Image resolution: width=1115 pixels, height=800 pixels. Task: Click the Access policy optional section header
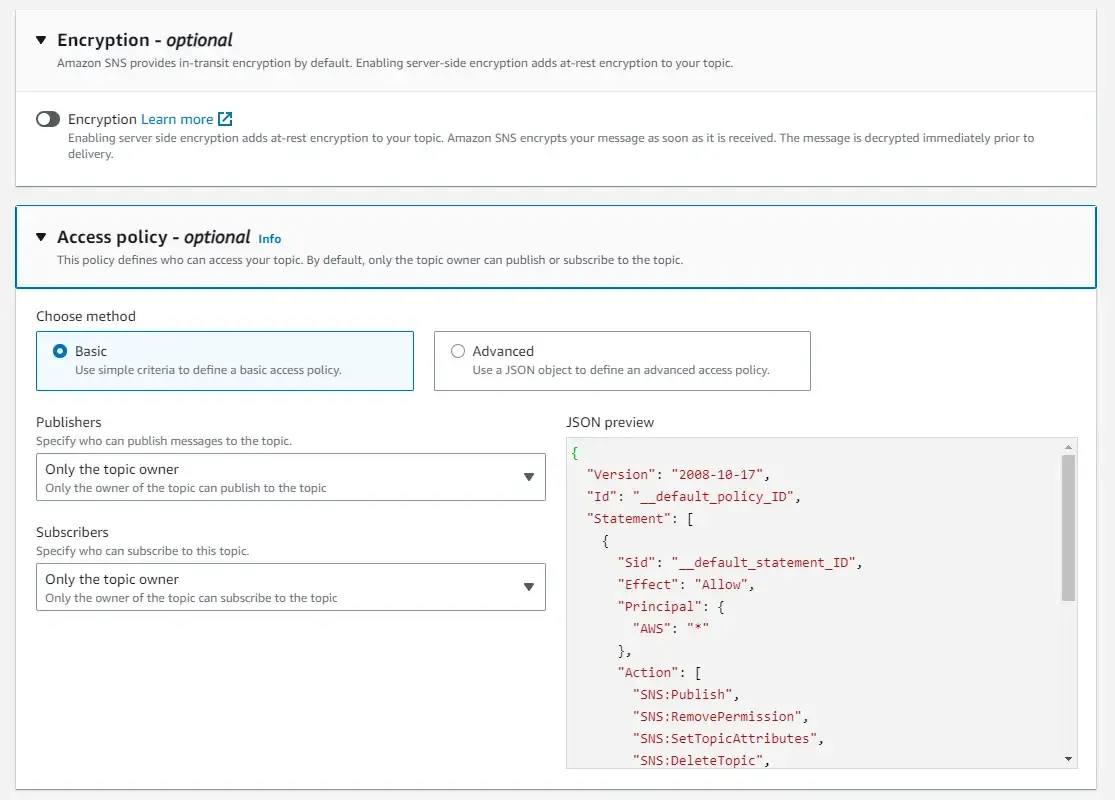tap(150, 237)
